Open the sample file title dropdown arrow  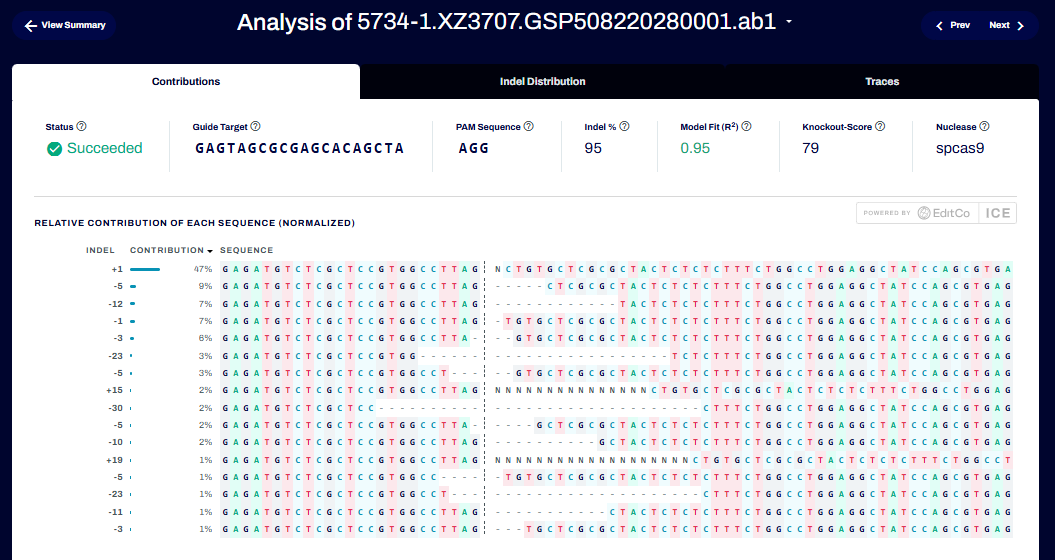coord(790,23)
